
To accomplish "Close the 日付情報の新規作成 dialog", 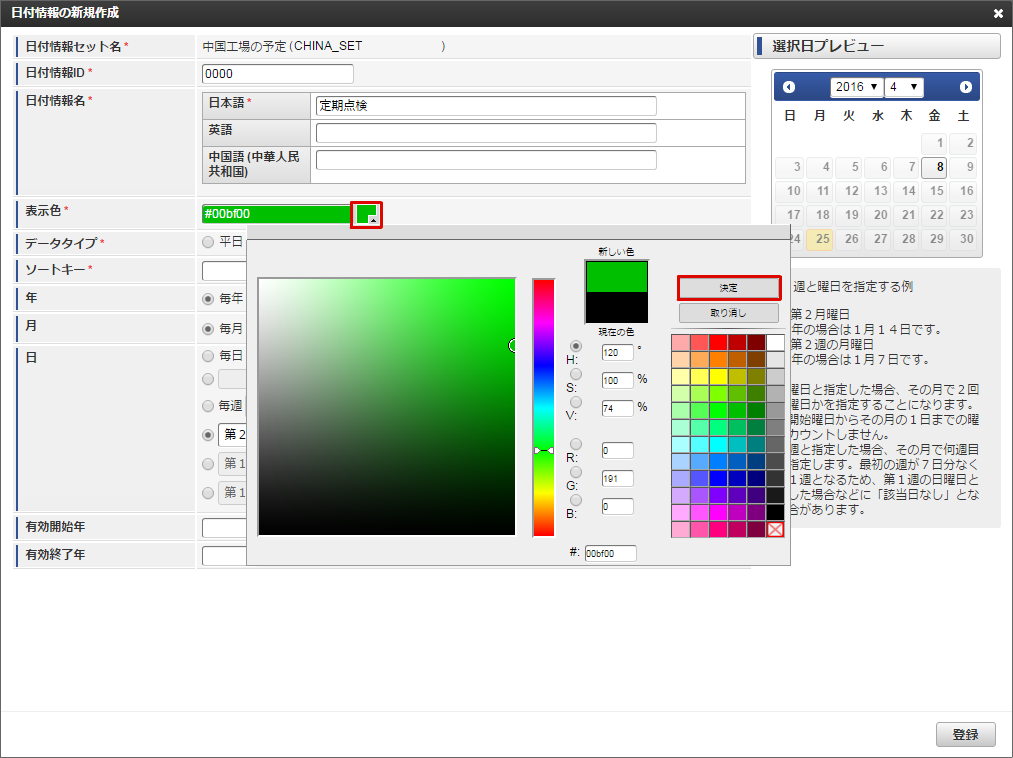I will pyautogui.click(x=998, y=13).
